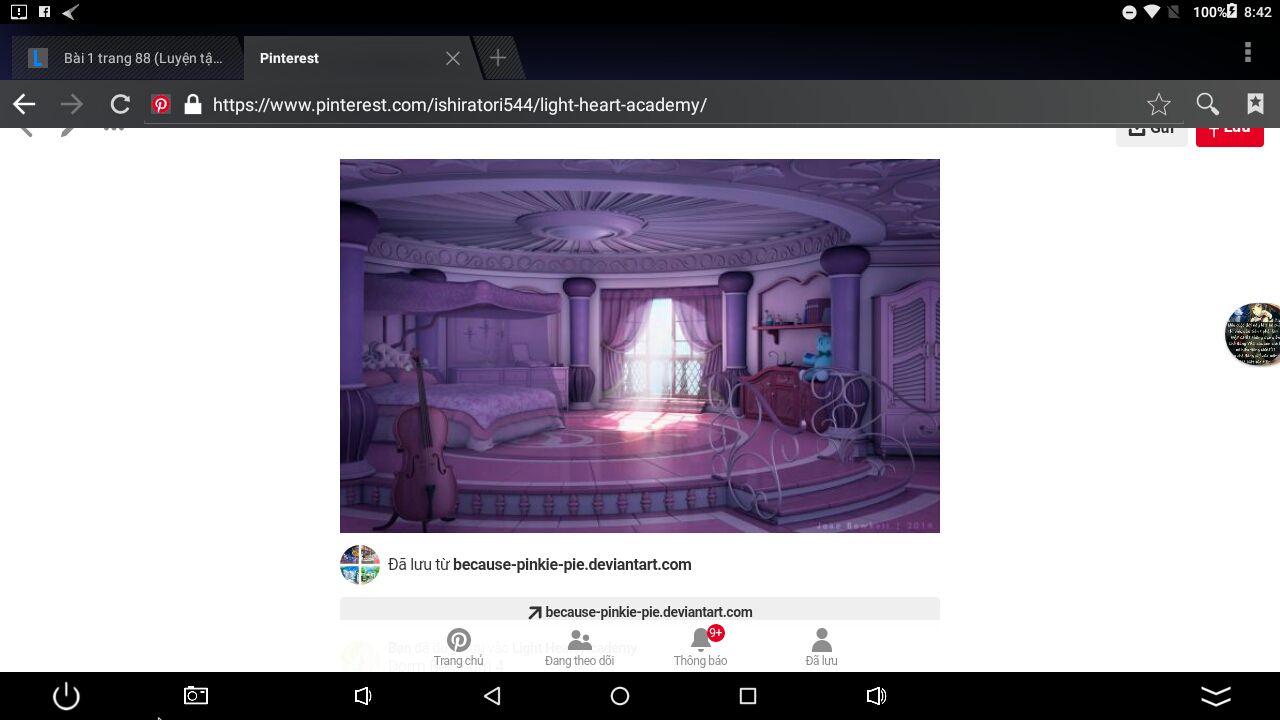Click the pinner's round avatar
The width and height of the screenshot is (1280, 720).
coord(360,565)
